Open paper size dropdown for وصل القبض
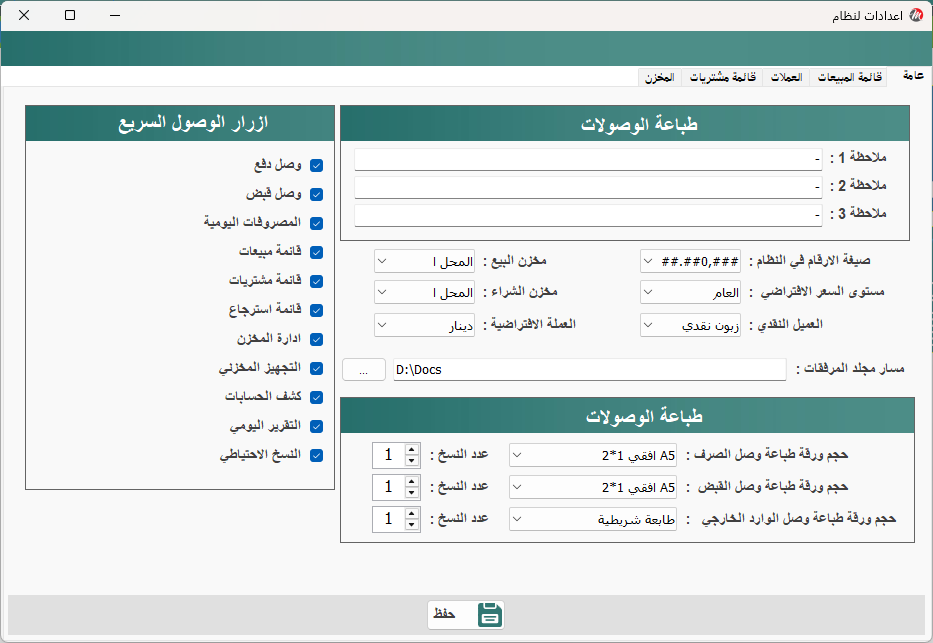Screen dimensions: 933x643 click(x=593, y=487)
